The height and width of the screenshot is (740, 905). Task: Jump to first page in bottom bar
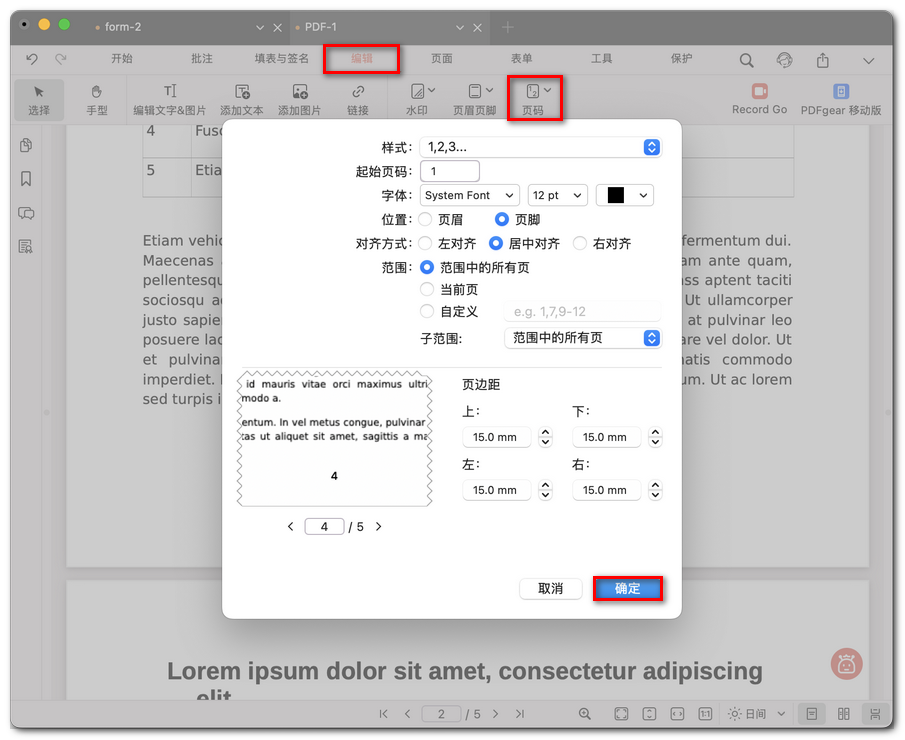pos(383,714)
